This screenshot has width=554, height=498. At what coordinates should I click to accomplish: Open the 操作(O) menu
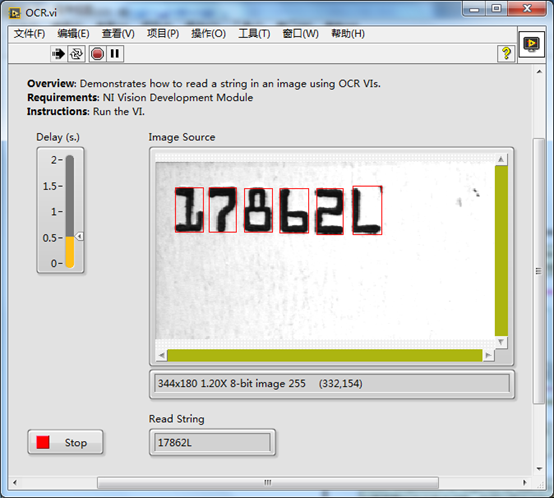pyautogui.click(x=208, y=34)
